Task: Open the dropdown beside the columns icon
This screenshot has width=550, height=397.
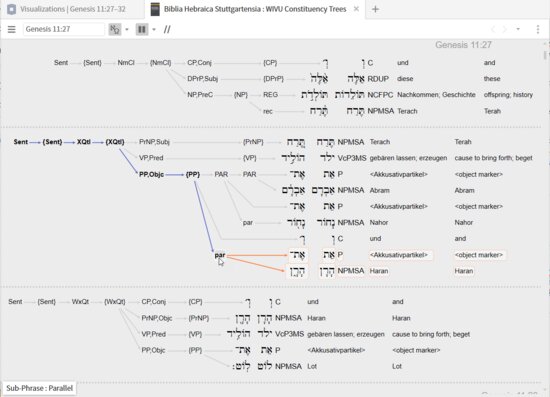Action: point(154,29)
